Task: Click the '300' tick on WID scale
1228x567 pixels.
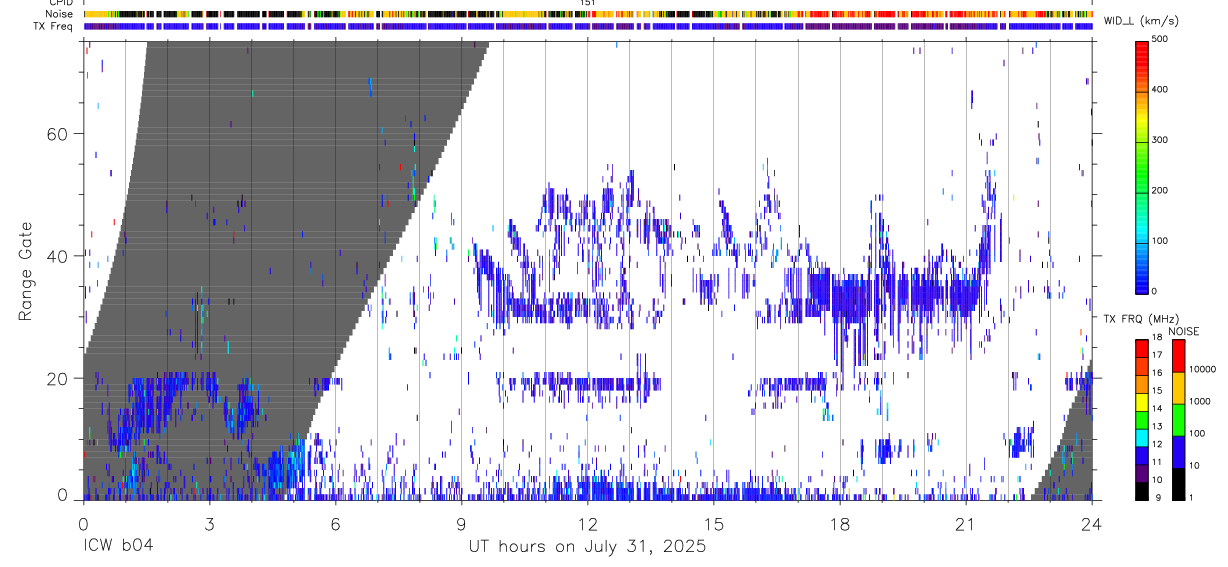Action: [1160, 140]
